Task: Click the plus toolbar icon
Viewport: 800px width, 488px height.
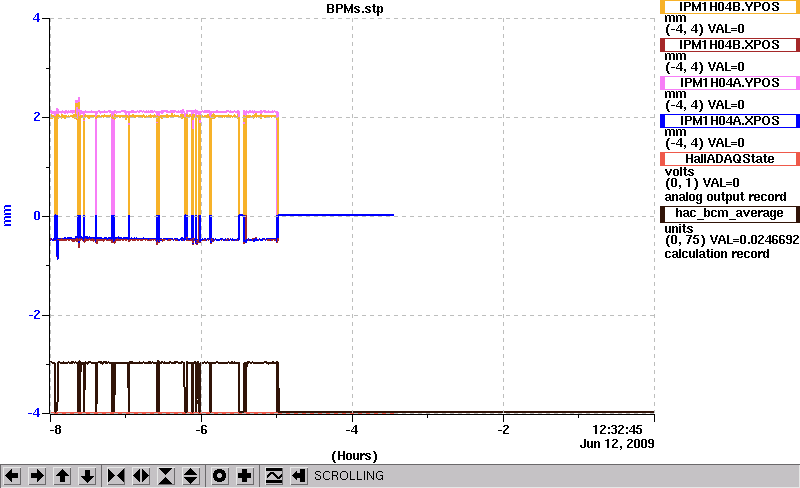Action: [x=244, y=476]
